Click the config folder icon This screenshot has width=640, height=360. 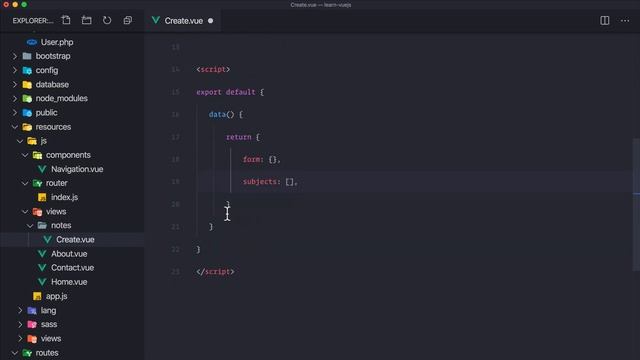tap(27, 70)
